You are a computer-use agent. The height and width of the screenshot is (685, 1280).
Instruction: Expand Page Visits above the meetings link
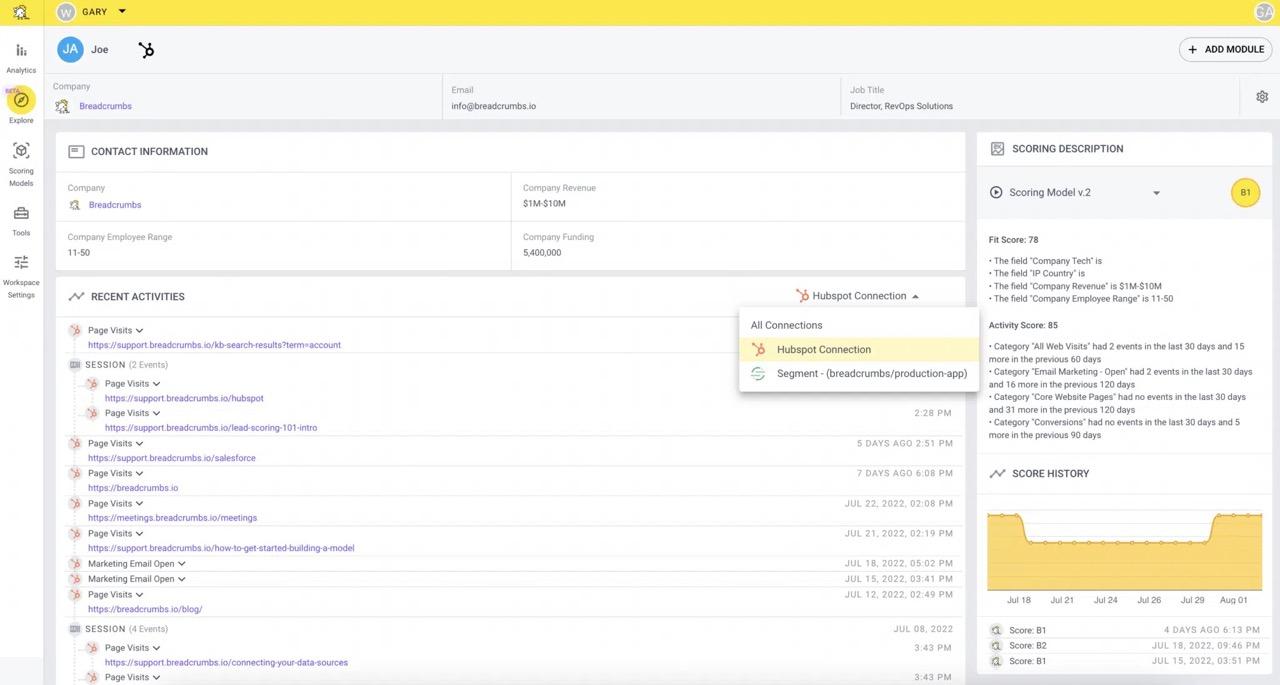point(139,504)
